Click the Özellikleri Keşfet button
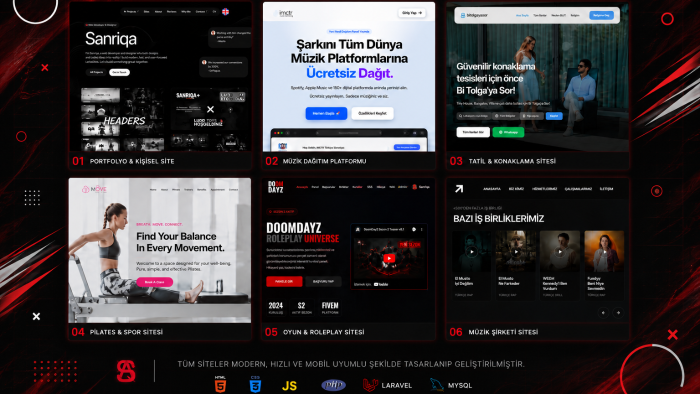The image size is (700, 394). click(372, 113)
